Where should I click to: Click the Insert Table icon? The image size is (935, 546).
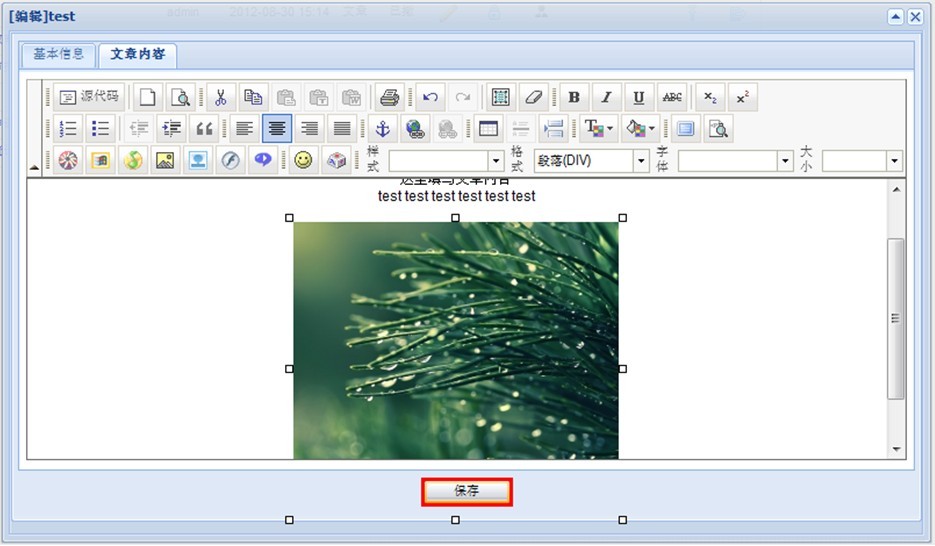[488, 128]
